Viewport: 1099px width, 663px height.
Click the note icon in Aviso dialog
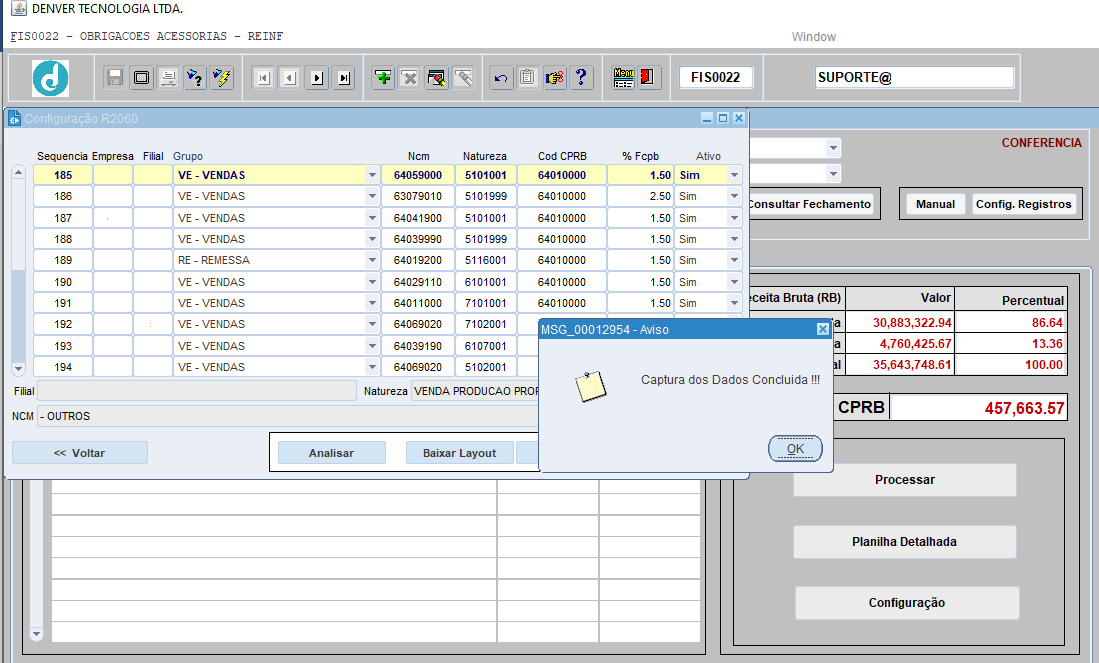[x=591, y=386]
